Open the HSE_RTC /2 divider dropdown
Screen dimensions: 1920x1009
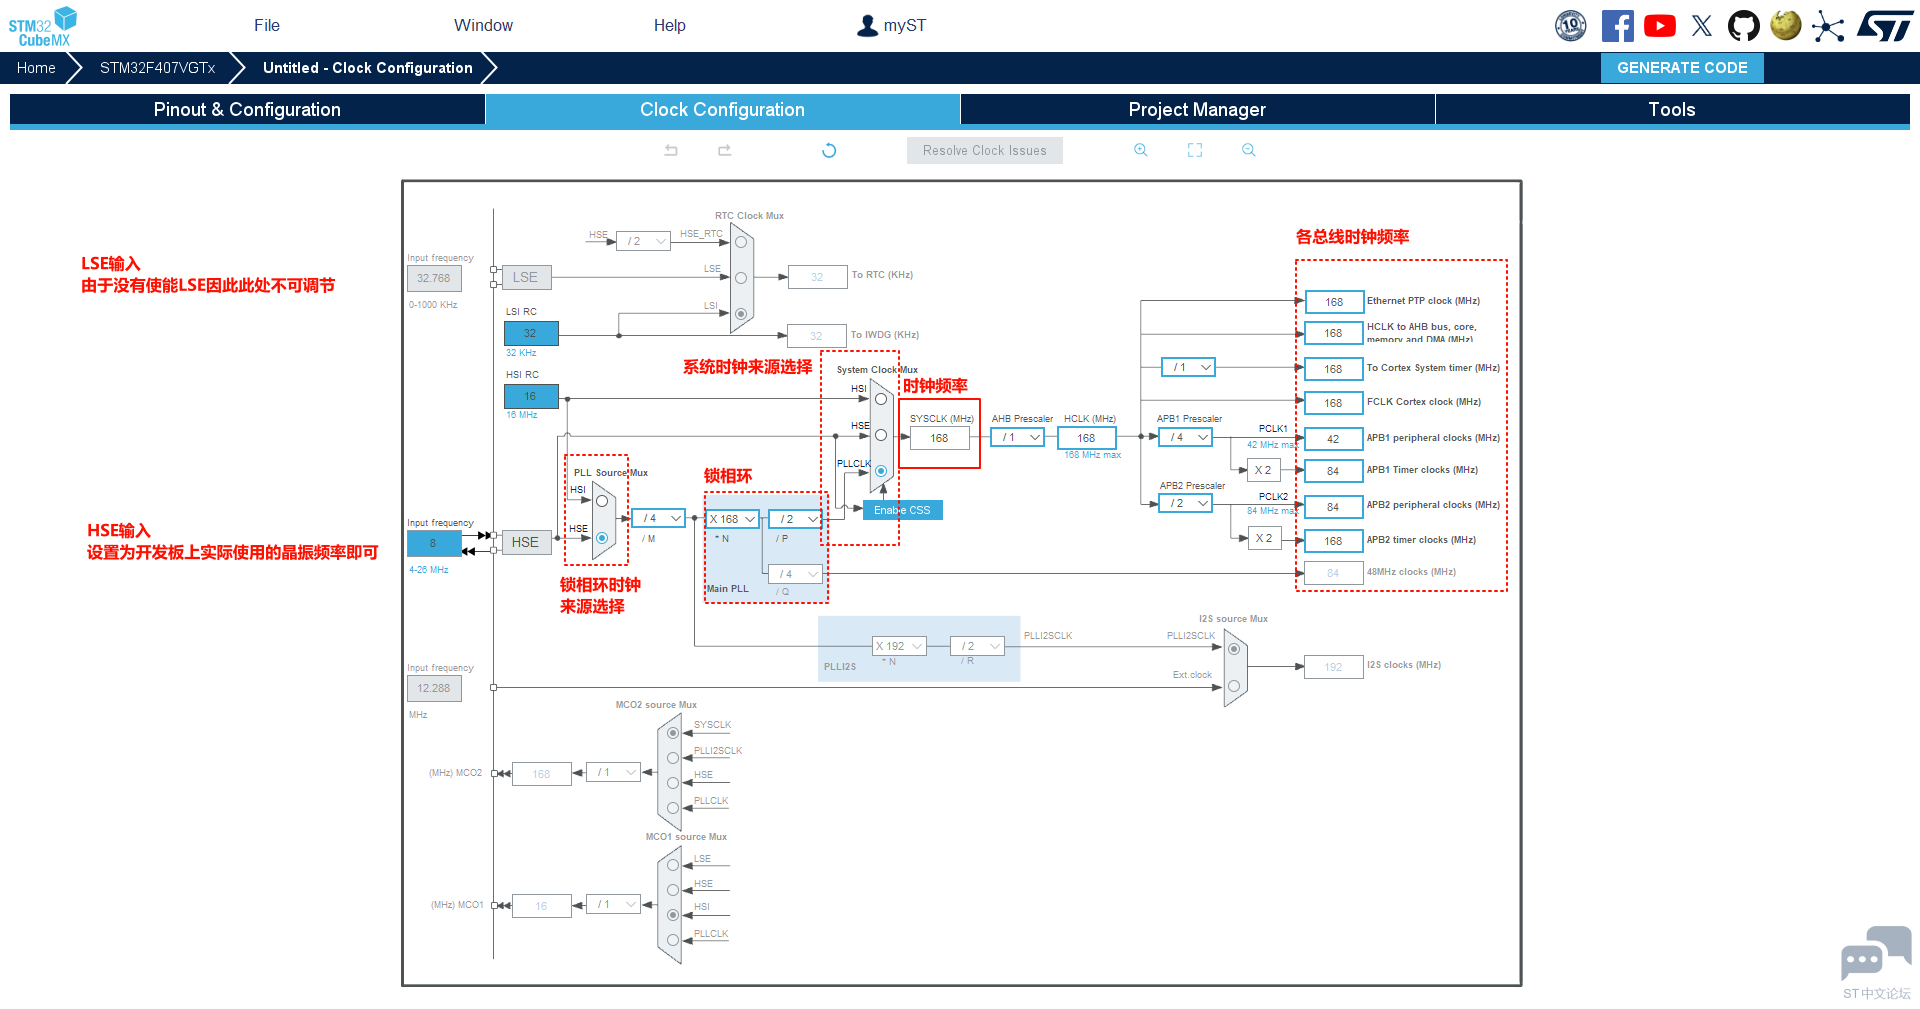(643, 241)
